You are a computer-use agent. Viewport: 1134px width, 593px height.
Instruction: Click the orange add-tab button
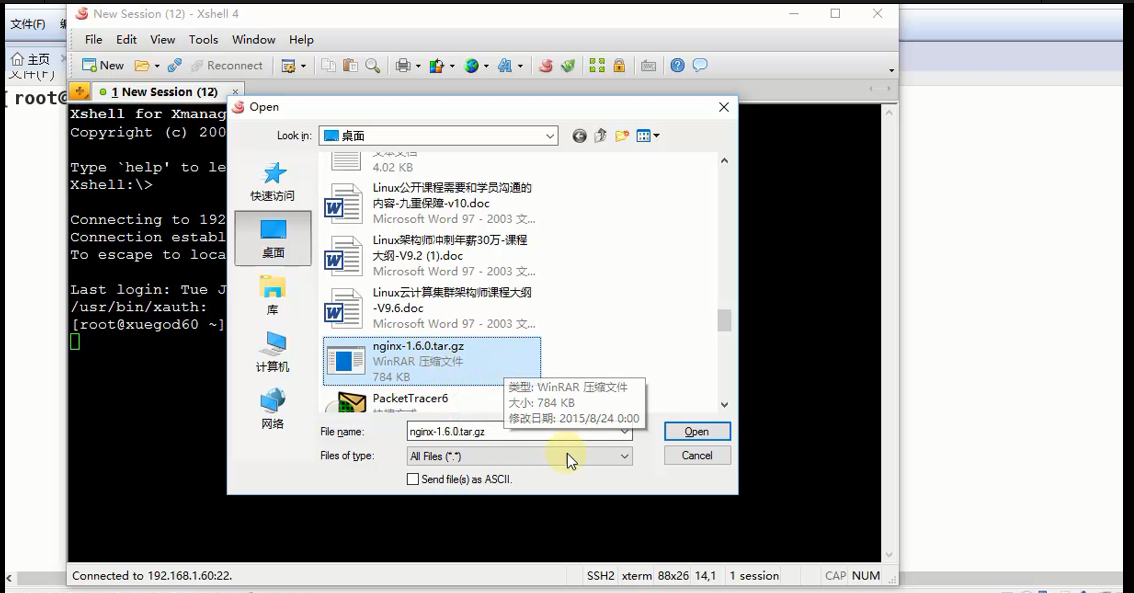pyautogui.click(x=80, y=91)
